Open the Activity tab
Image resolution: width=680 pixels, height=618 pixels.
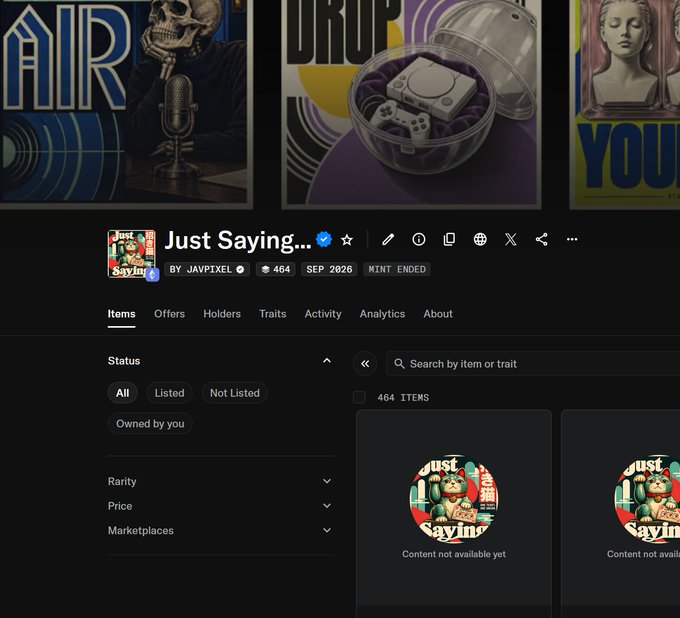[323, 314]
